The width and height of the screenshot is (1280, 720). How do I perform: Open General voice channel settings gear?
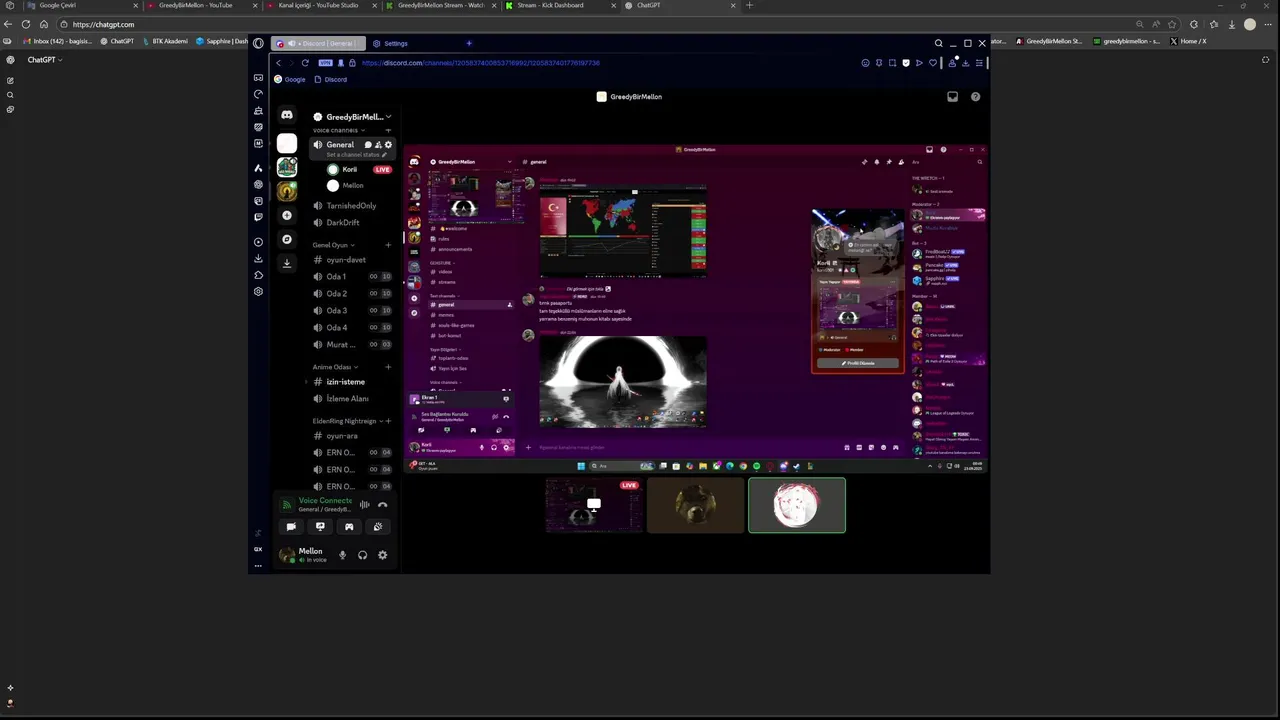(x=389, y=145)
